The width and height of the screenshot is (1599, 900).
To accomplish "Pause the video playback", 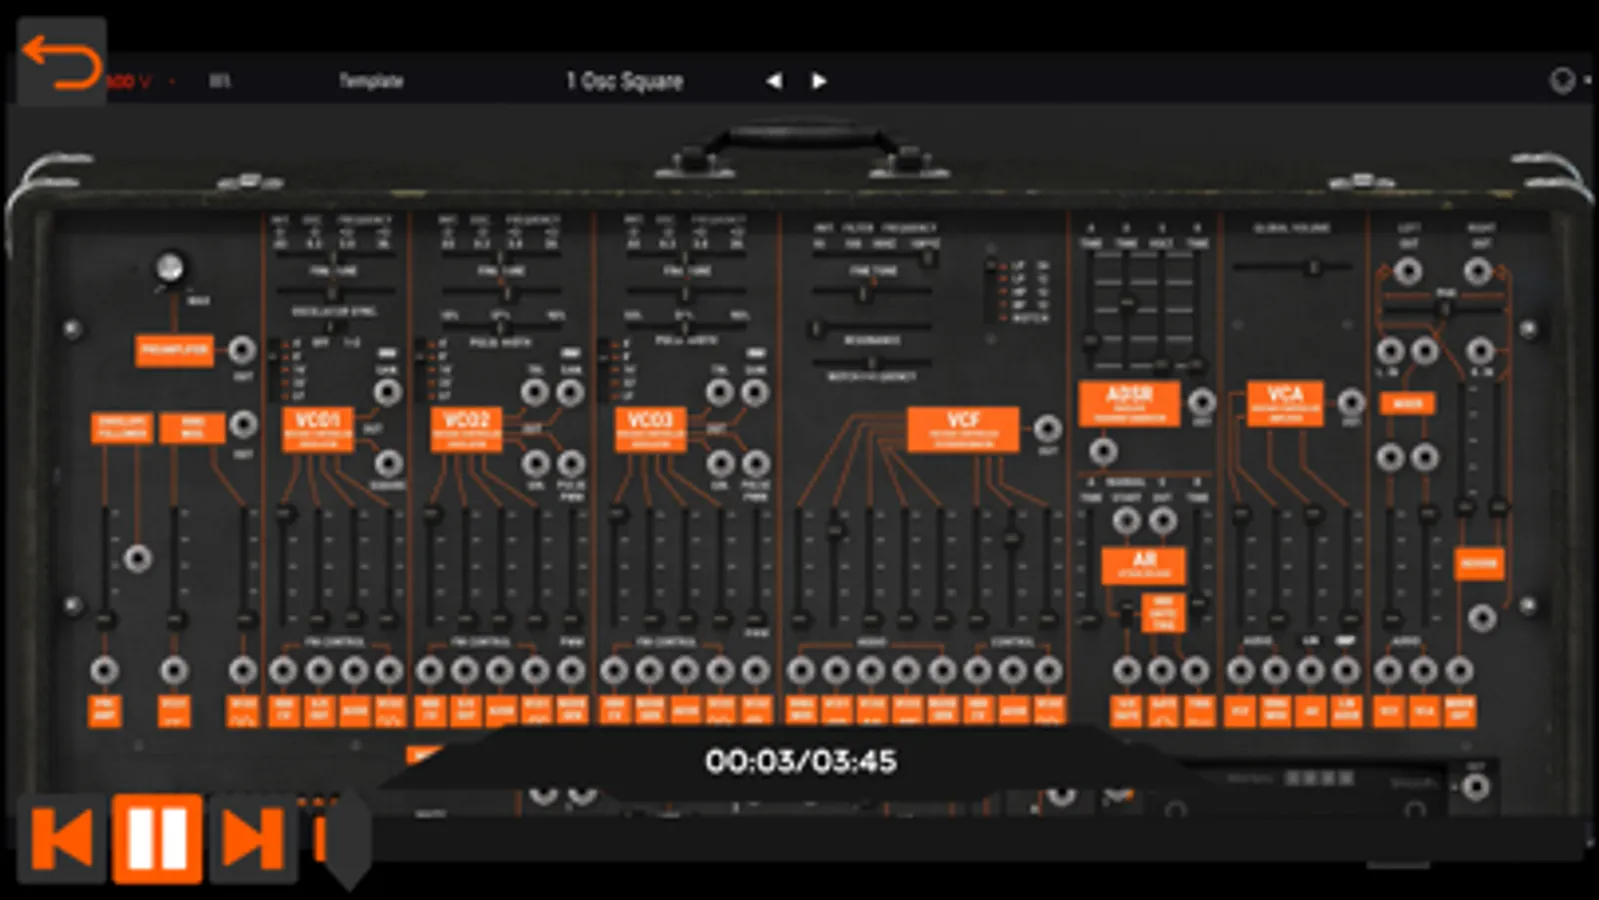I will coord(157,839).
